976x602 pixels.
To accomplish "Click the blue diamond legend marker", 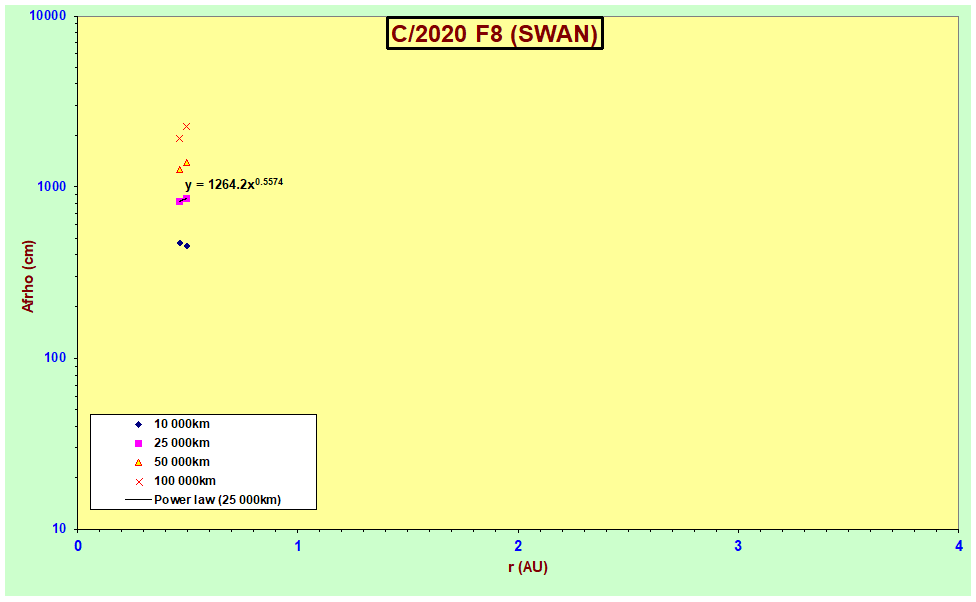I will (x=139, y=425).
